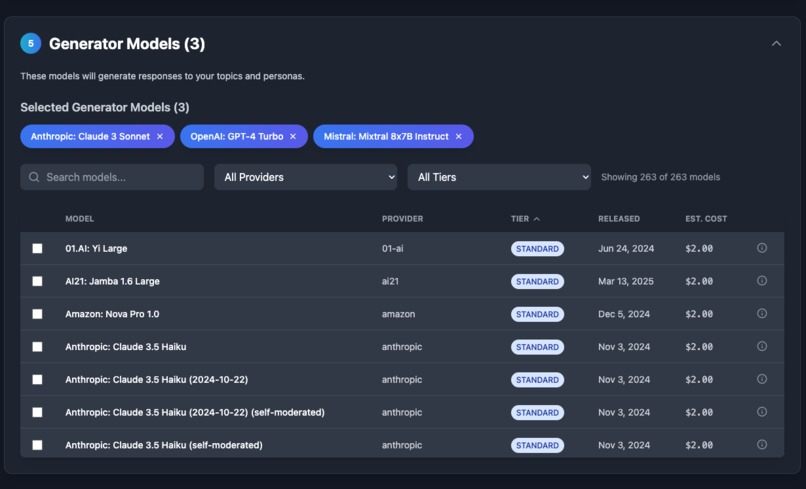Remove Anthropic: Claude 3 Sonnet chip
806x489 pixels.
point(160,136)
